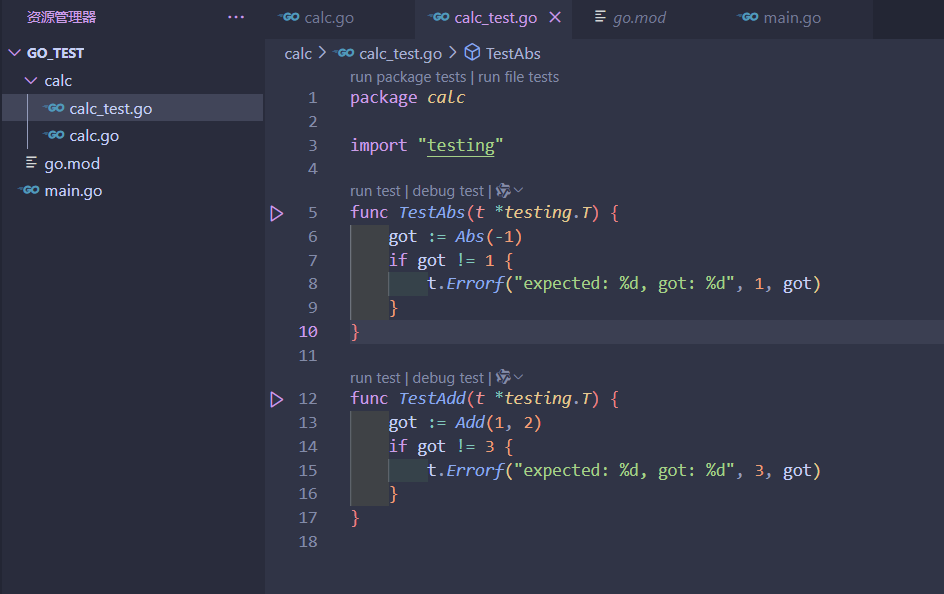
Task: Click Go icon of calc.go in explorer
Action: (54, 135)
